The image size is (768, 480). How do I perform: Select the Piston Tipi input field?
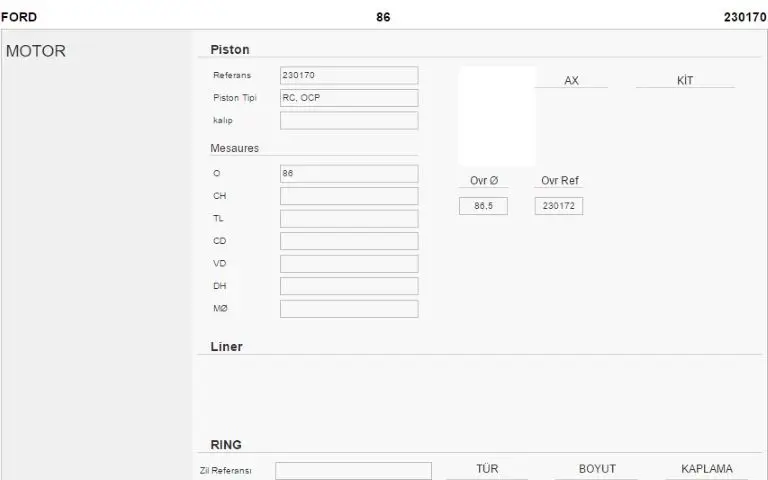pyautogui.click(x=348, y=98)
